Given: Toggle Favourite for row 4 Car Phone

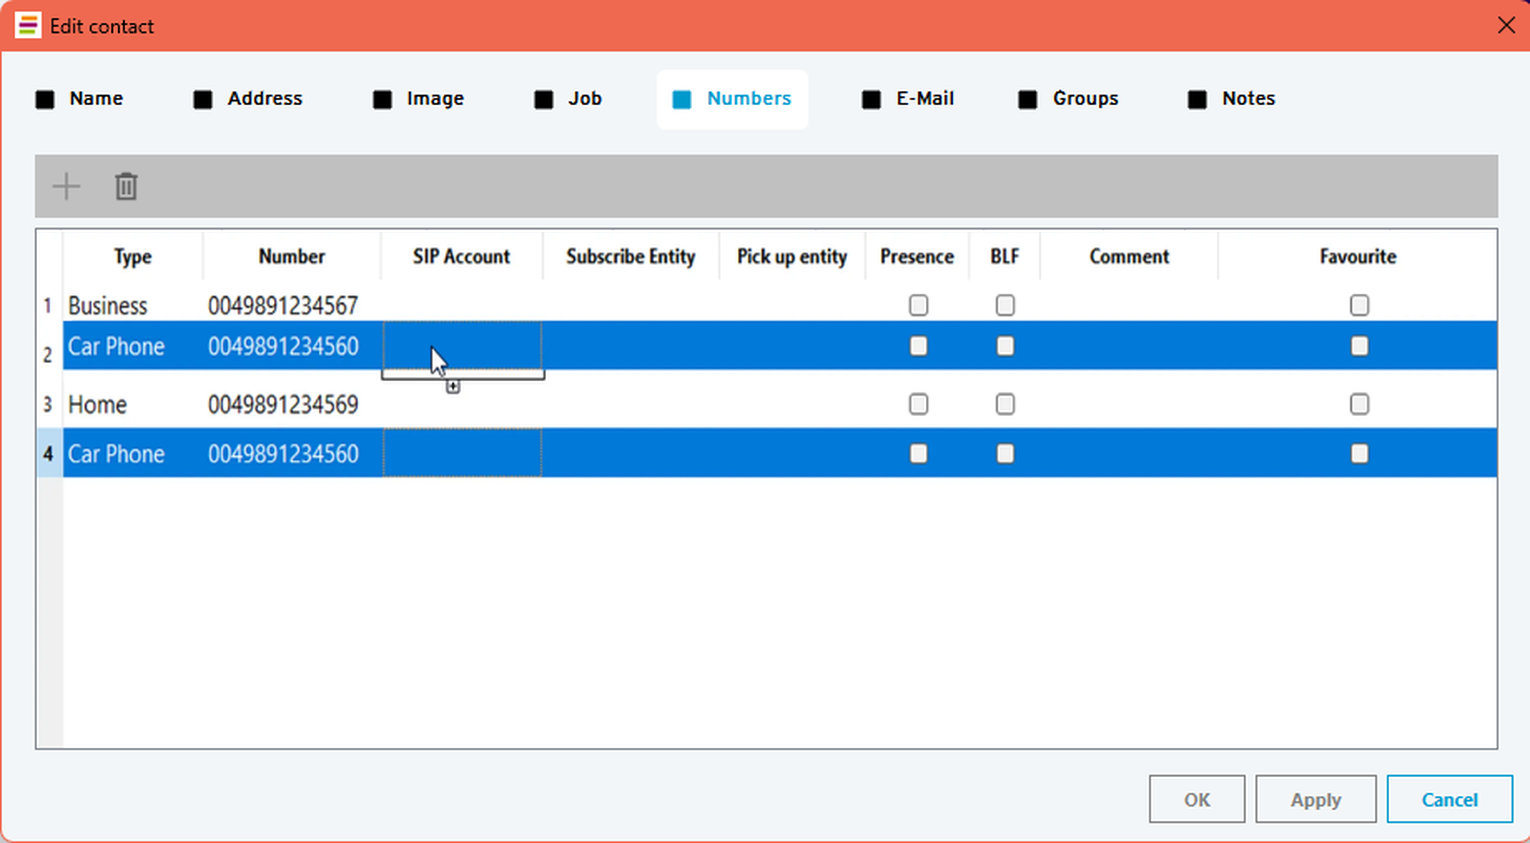Looking at the screenshot, I should (1359, 454).
